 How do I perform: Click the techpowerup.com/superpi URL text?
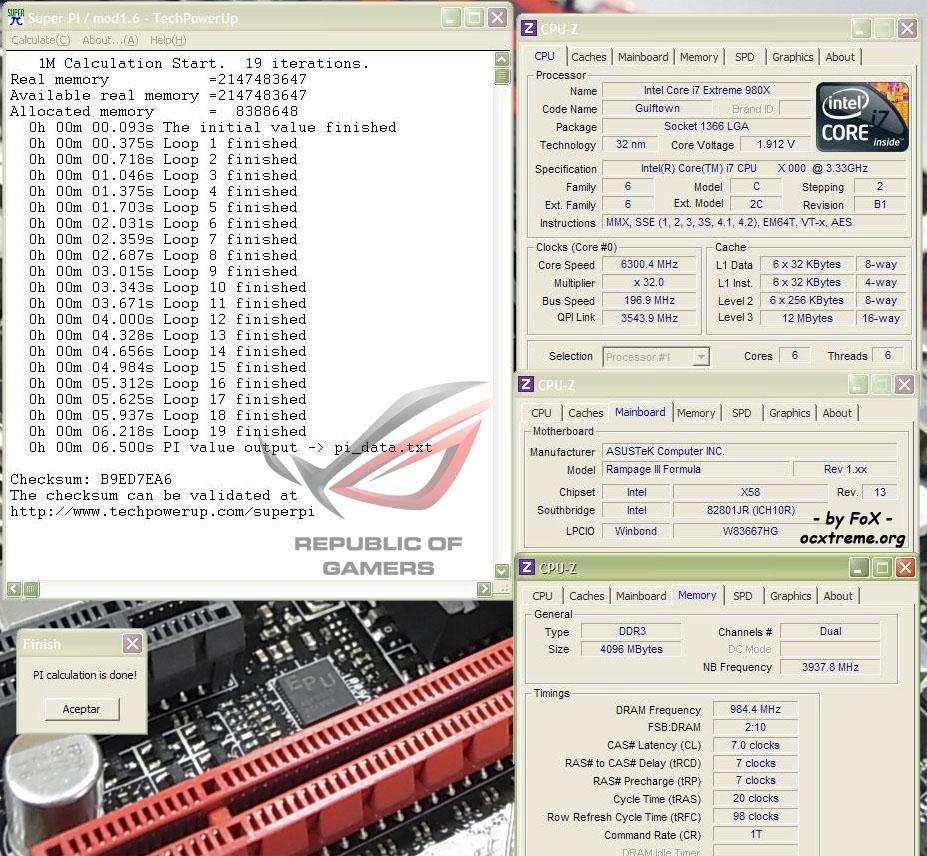click(162, 511)
